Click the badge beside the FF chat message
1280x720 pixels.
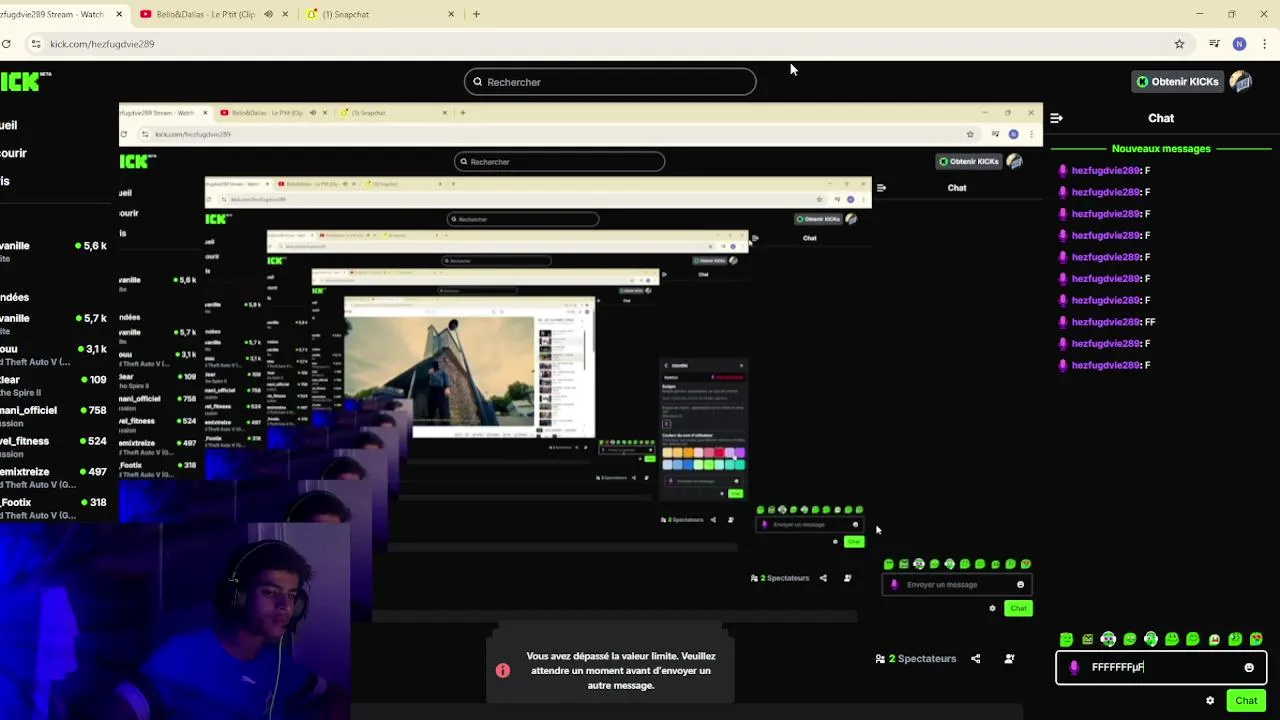[1063, 322]
